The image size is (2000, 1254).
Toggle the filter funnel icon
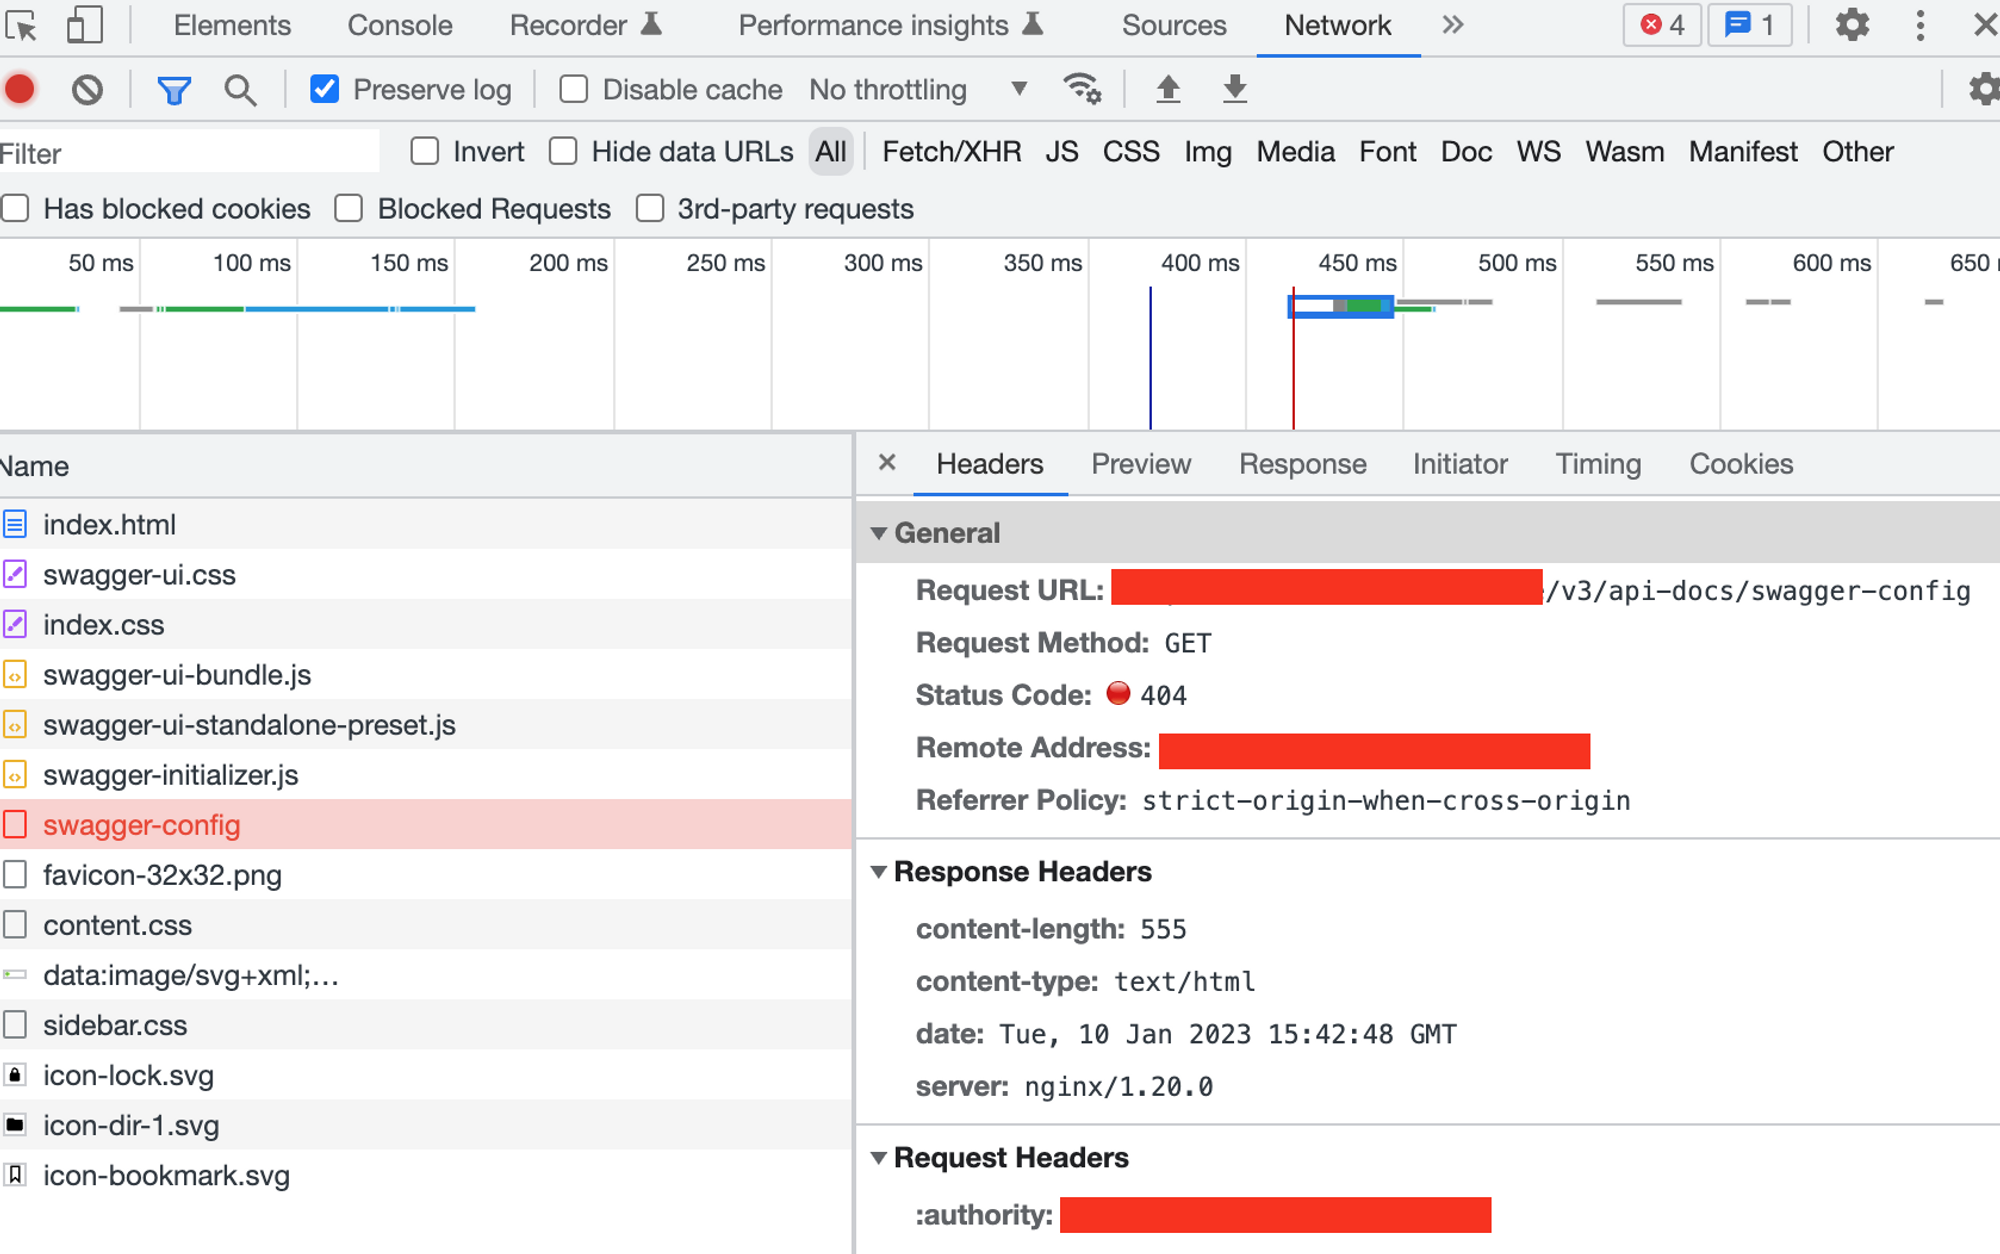pos(174,91)
